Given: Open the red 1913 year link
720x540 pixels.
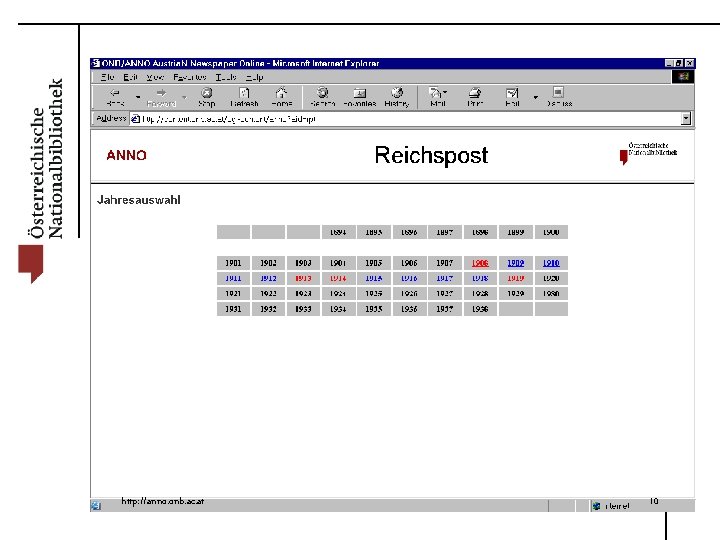Looking at the screenshot, I should click(x=303, y=278).
